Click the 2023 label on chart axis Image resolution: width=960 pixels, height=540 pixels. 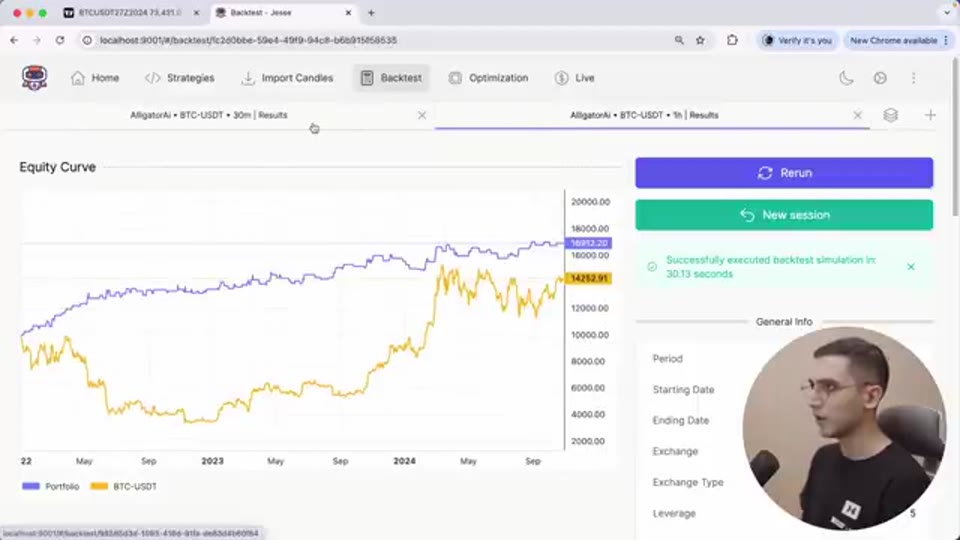[x=212, y=461]
